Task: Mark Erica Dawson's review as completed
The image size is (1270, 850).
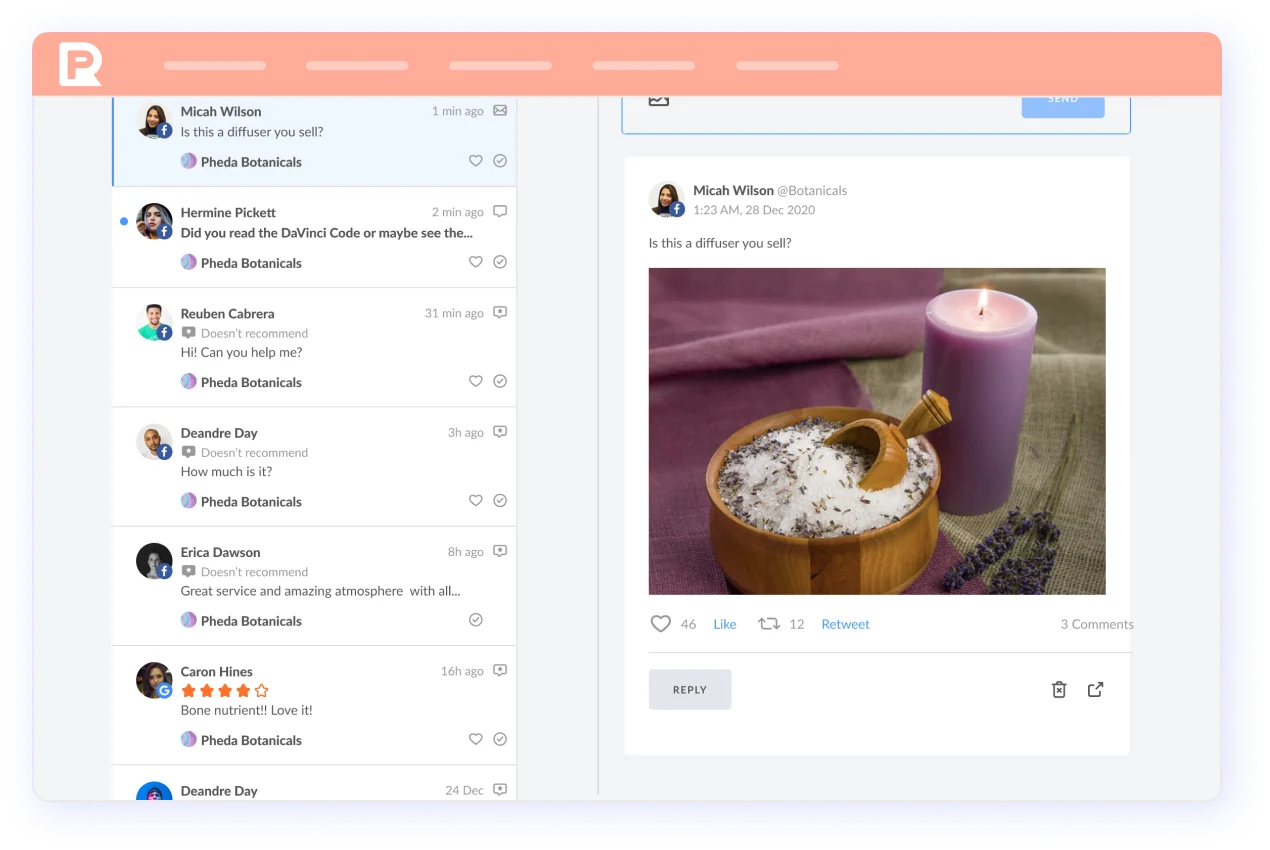Action: [476, 620]
